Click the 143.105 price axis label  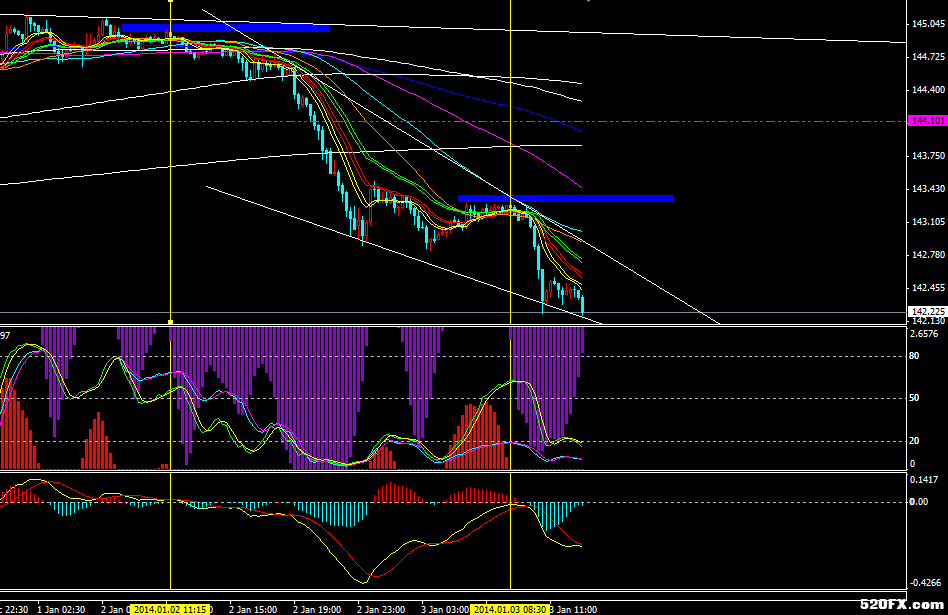click(928, 222)
